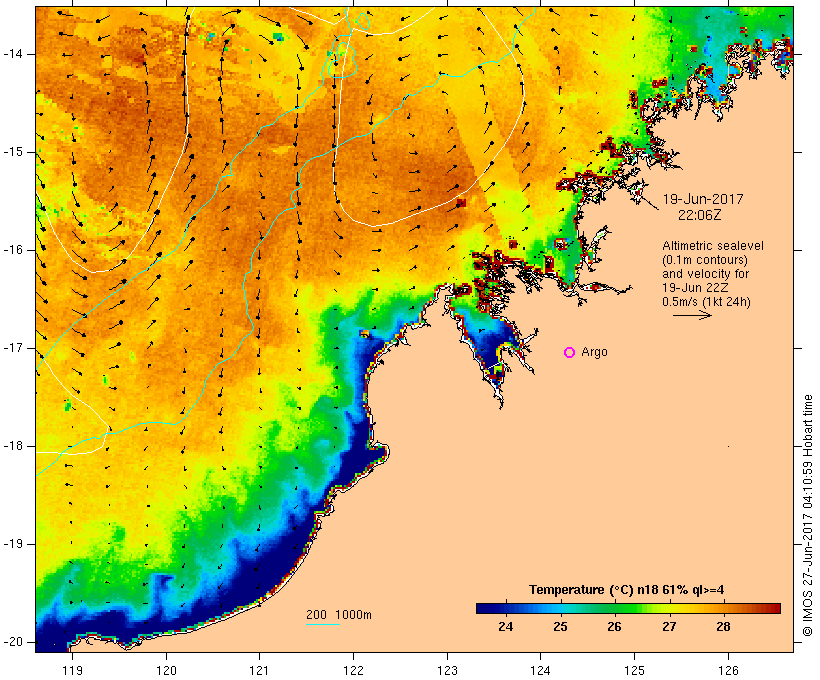
Task: Click the dark blue end of temperature colorbar
Action: (484, 608)
